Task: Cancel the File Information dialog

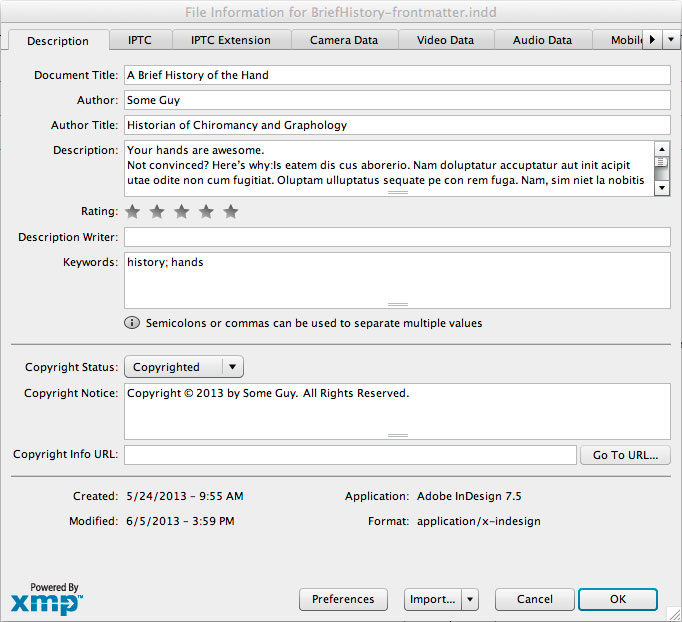Action: [533, 600]
